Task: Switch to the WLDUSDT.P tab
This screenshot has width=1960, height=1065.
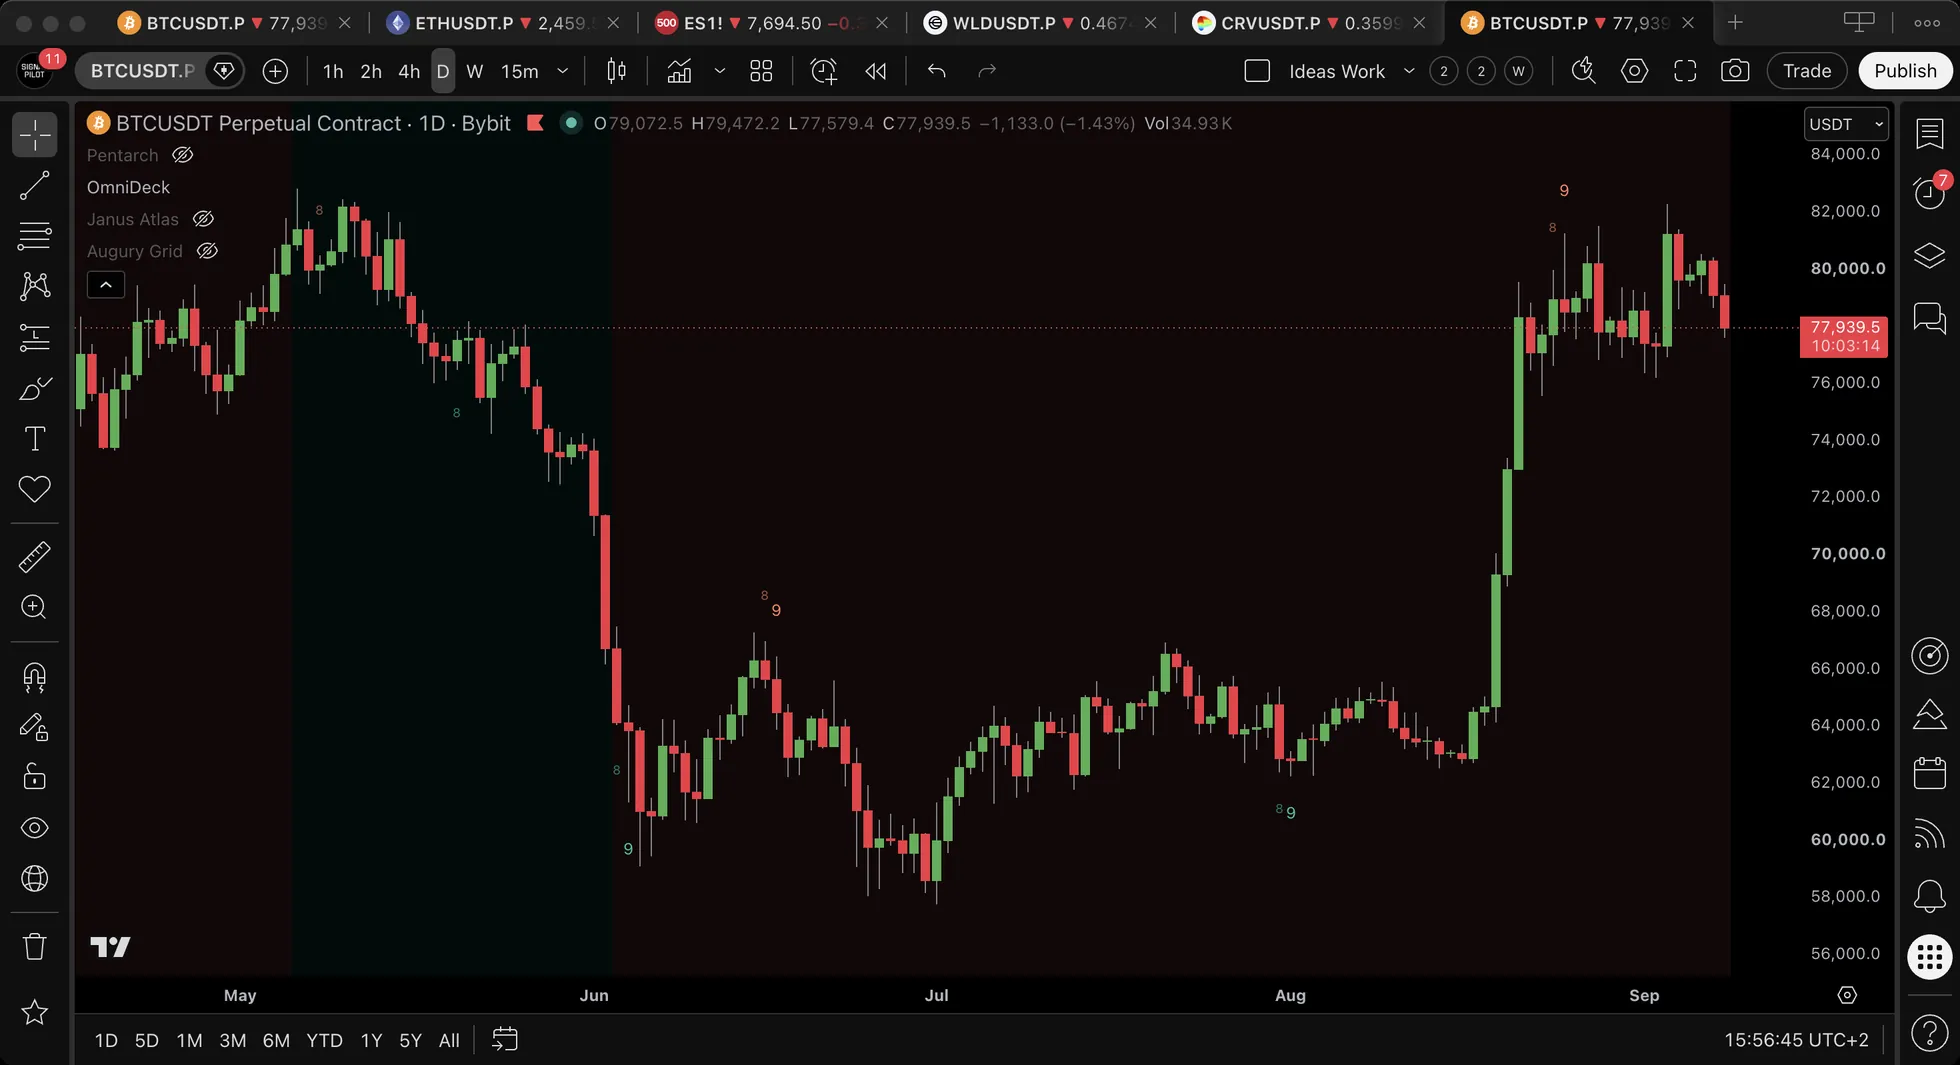Action: pyautogui.click(x=1040, y=23)
